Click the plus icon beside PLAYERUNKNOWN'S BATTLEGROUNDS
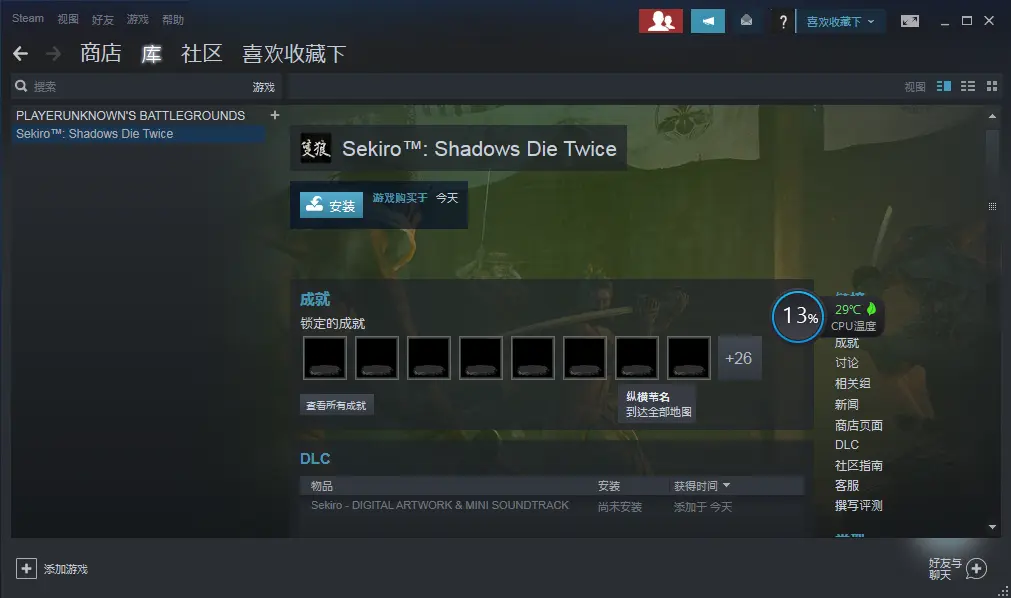The image size is (1011, 598). click(275, 115)
